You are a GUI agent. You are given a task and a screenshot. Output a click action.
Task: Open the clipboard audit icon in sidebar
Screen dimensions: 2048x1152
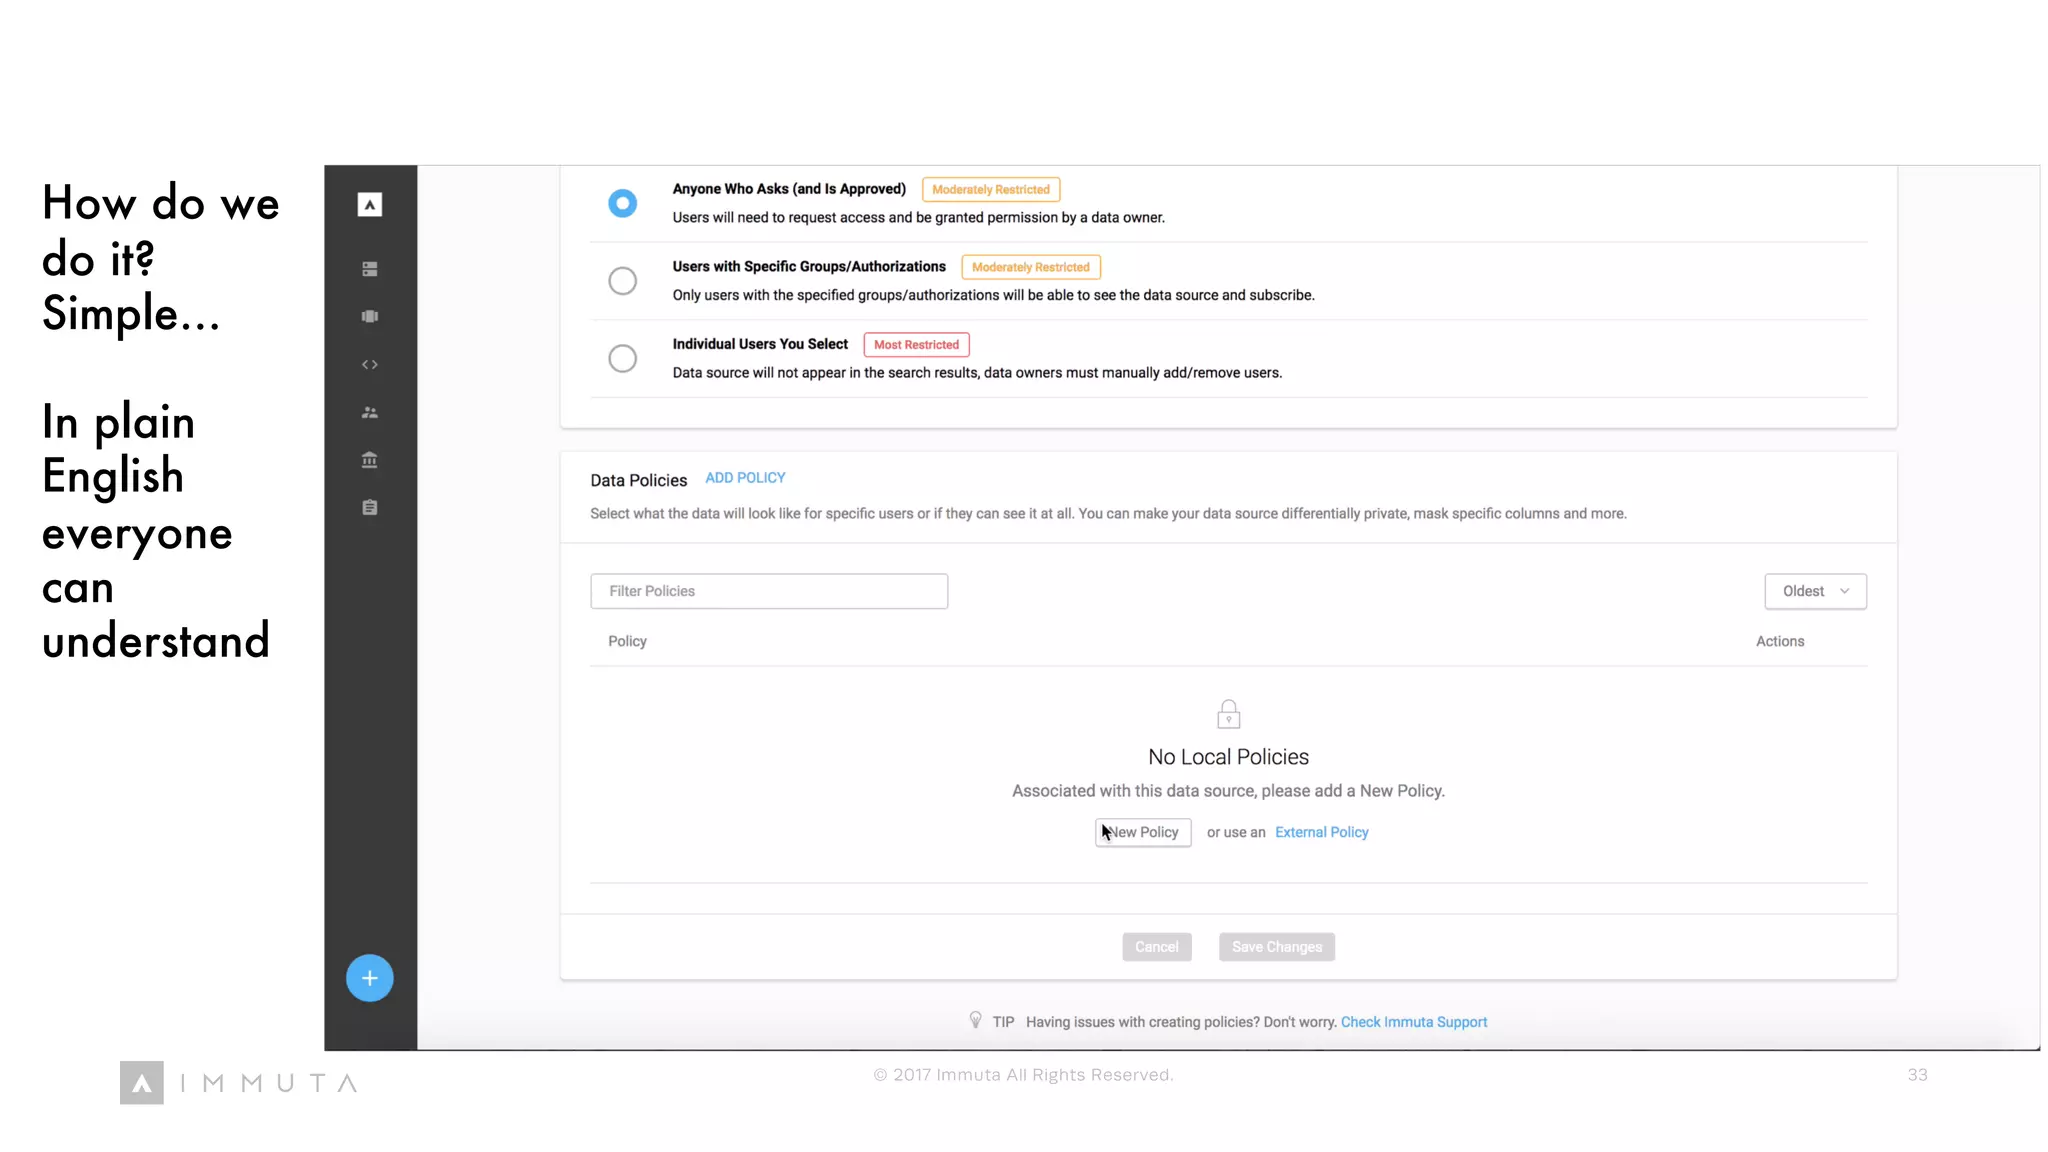pyautogui.click(x=369, y=508)
